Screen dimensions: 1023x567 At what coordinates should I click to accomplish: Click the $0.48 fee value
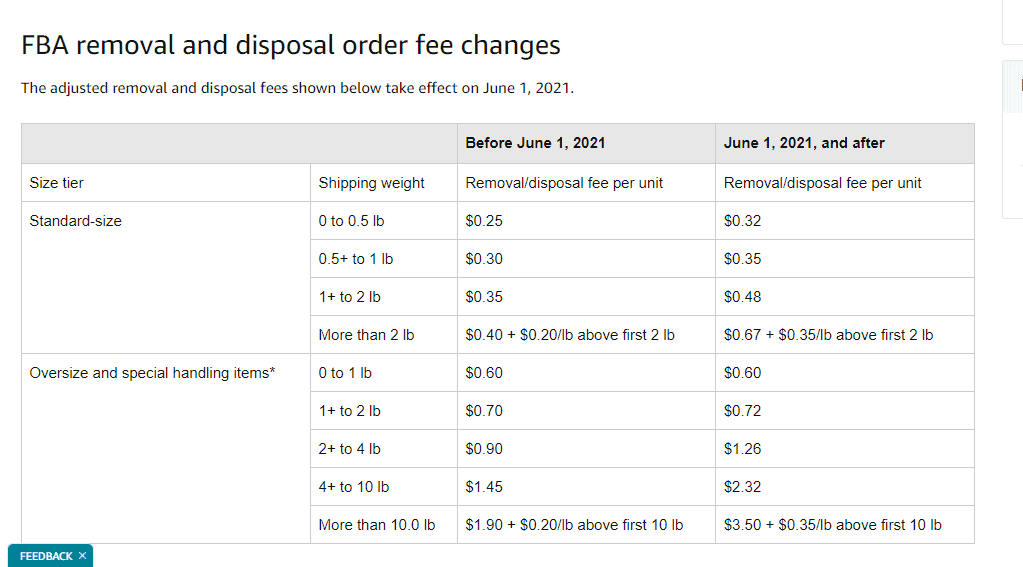click(x=742, y=296)
